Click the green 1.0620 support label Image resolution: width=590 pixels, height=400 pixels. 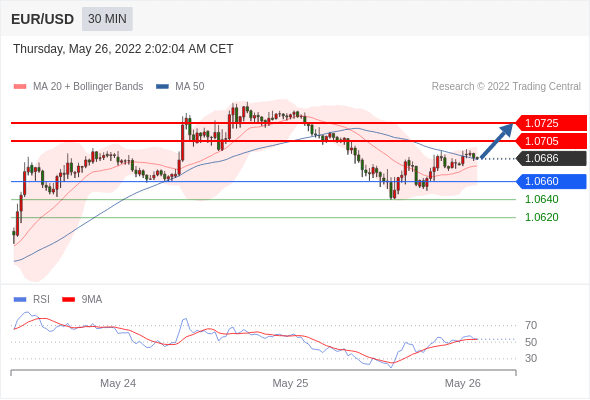point(541,217)
